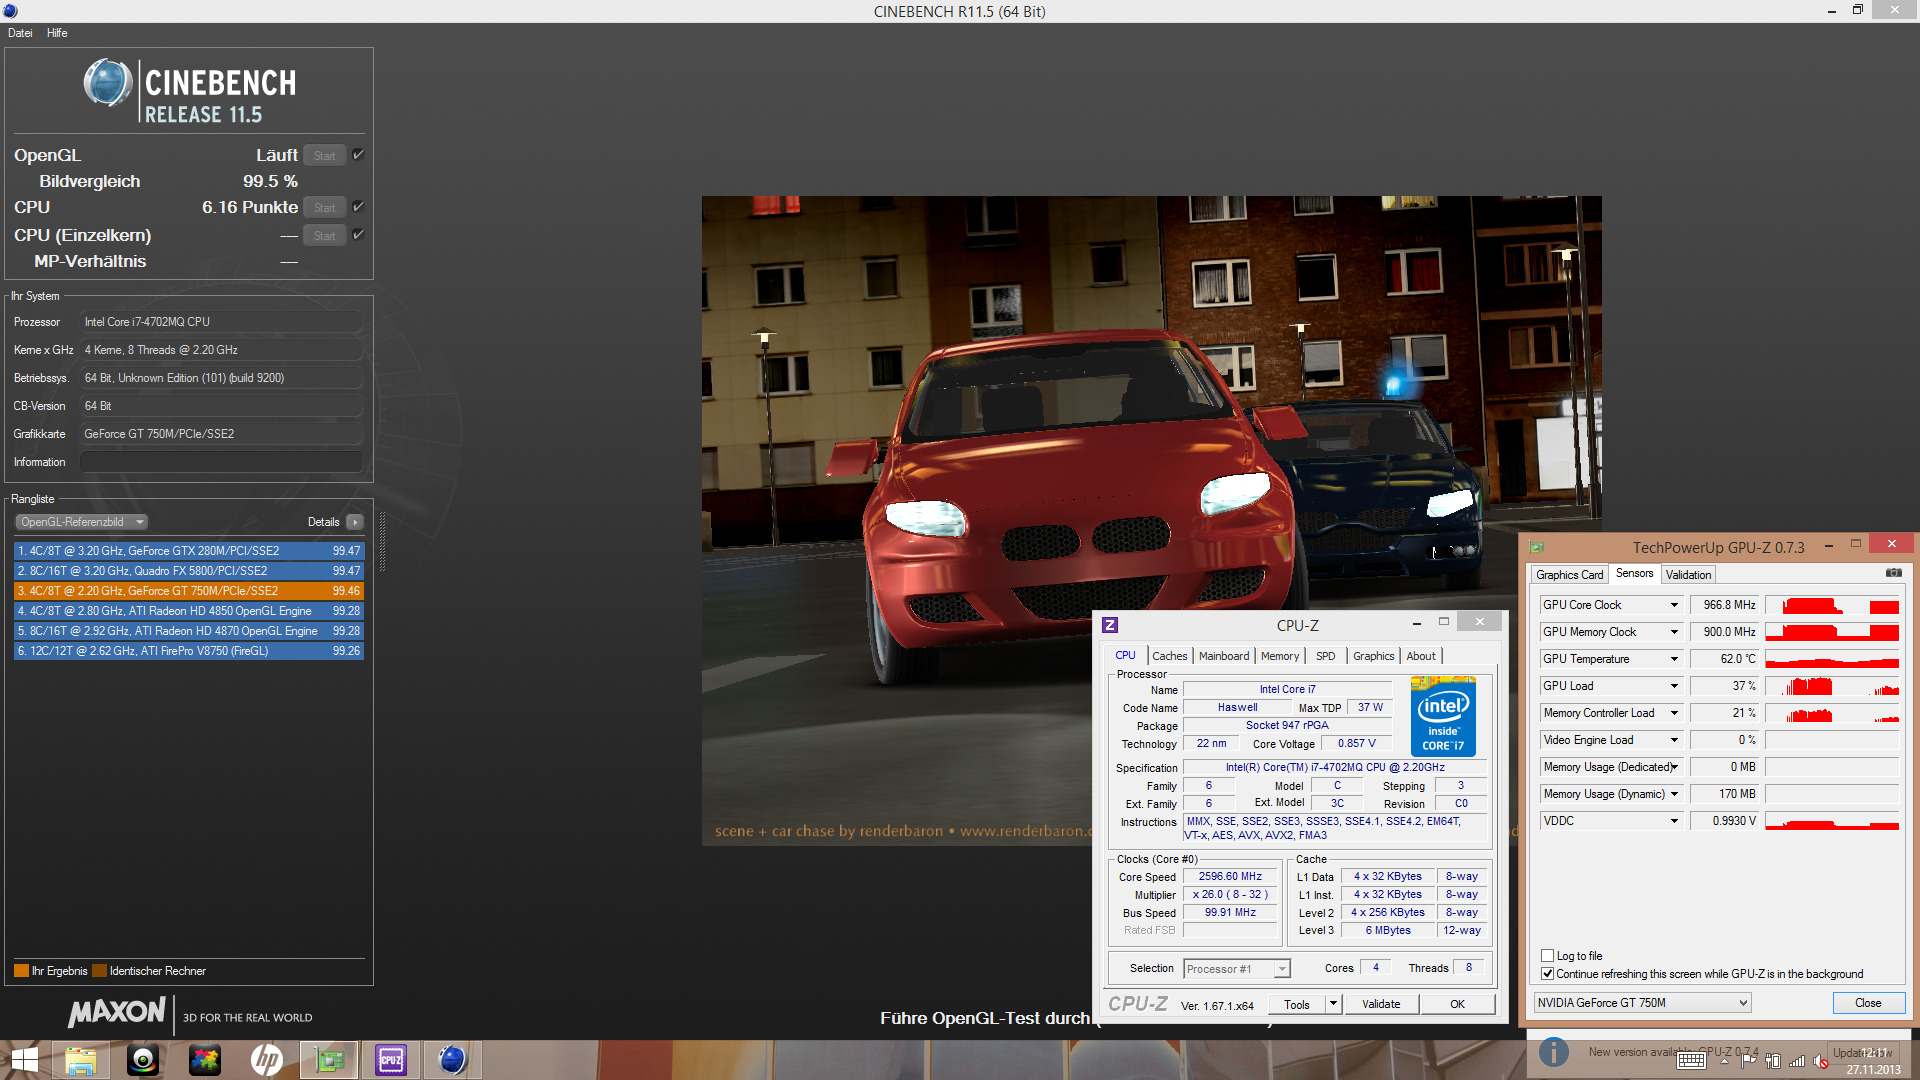Click the GPU Temperature red graph
The width and height of the screenshot is (1920, 1080).
click(x=1832, y=659)
